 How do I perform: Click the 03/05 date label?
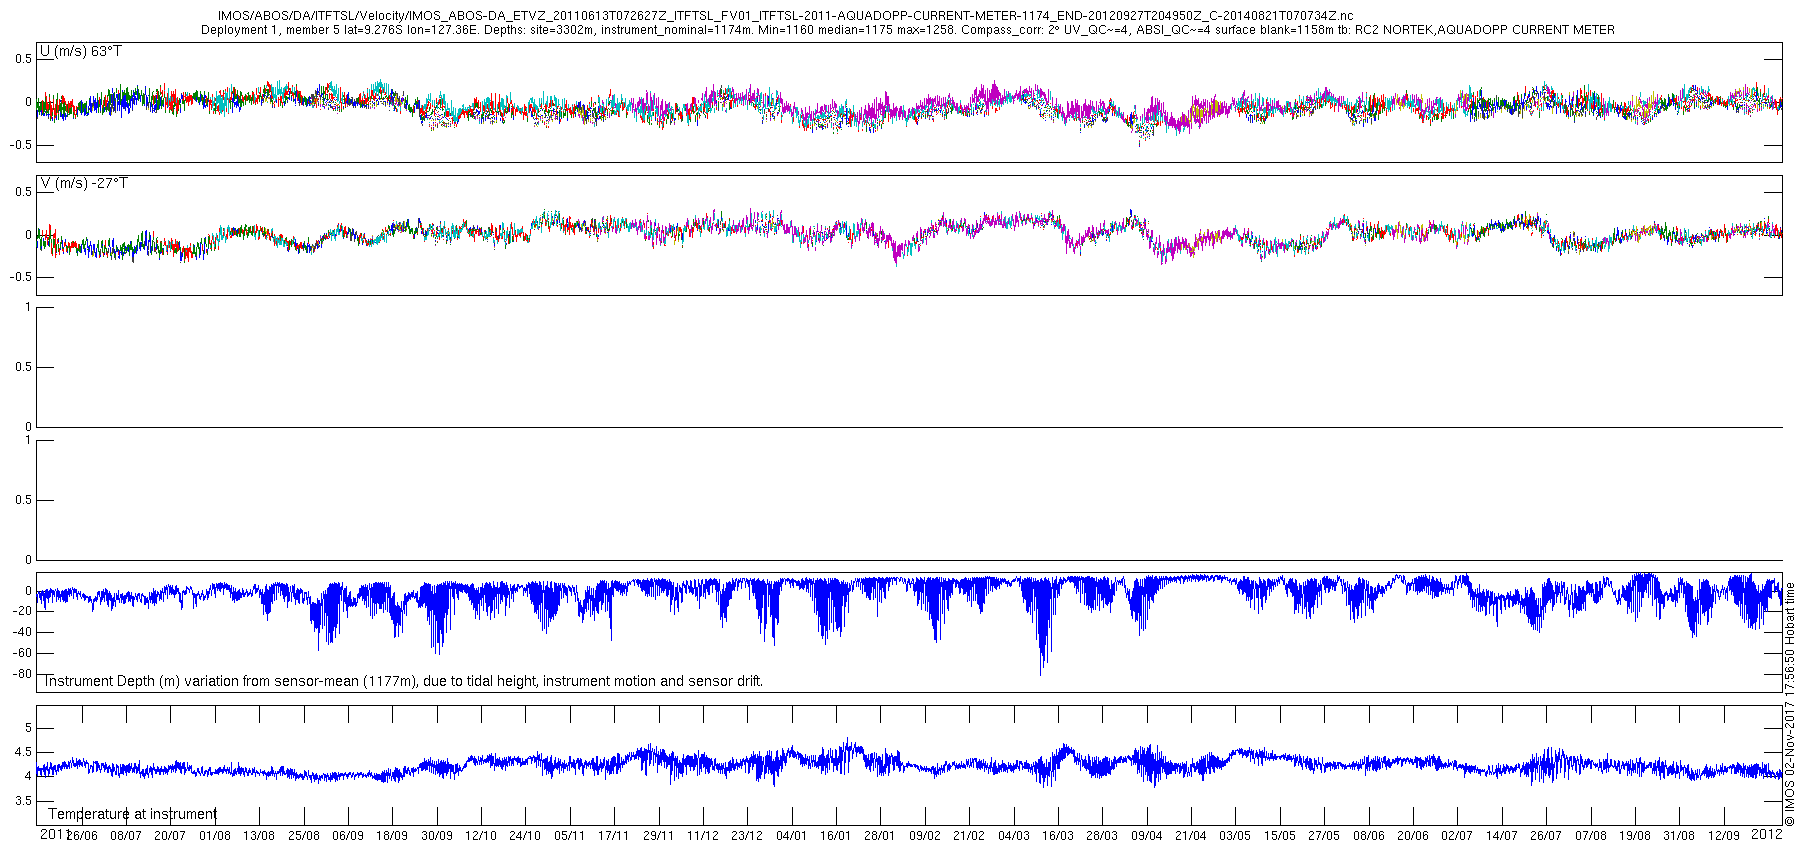coord(1235,836)
